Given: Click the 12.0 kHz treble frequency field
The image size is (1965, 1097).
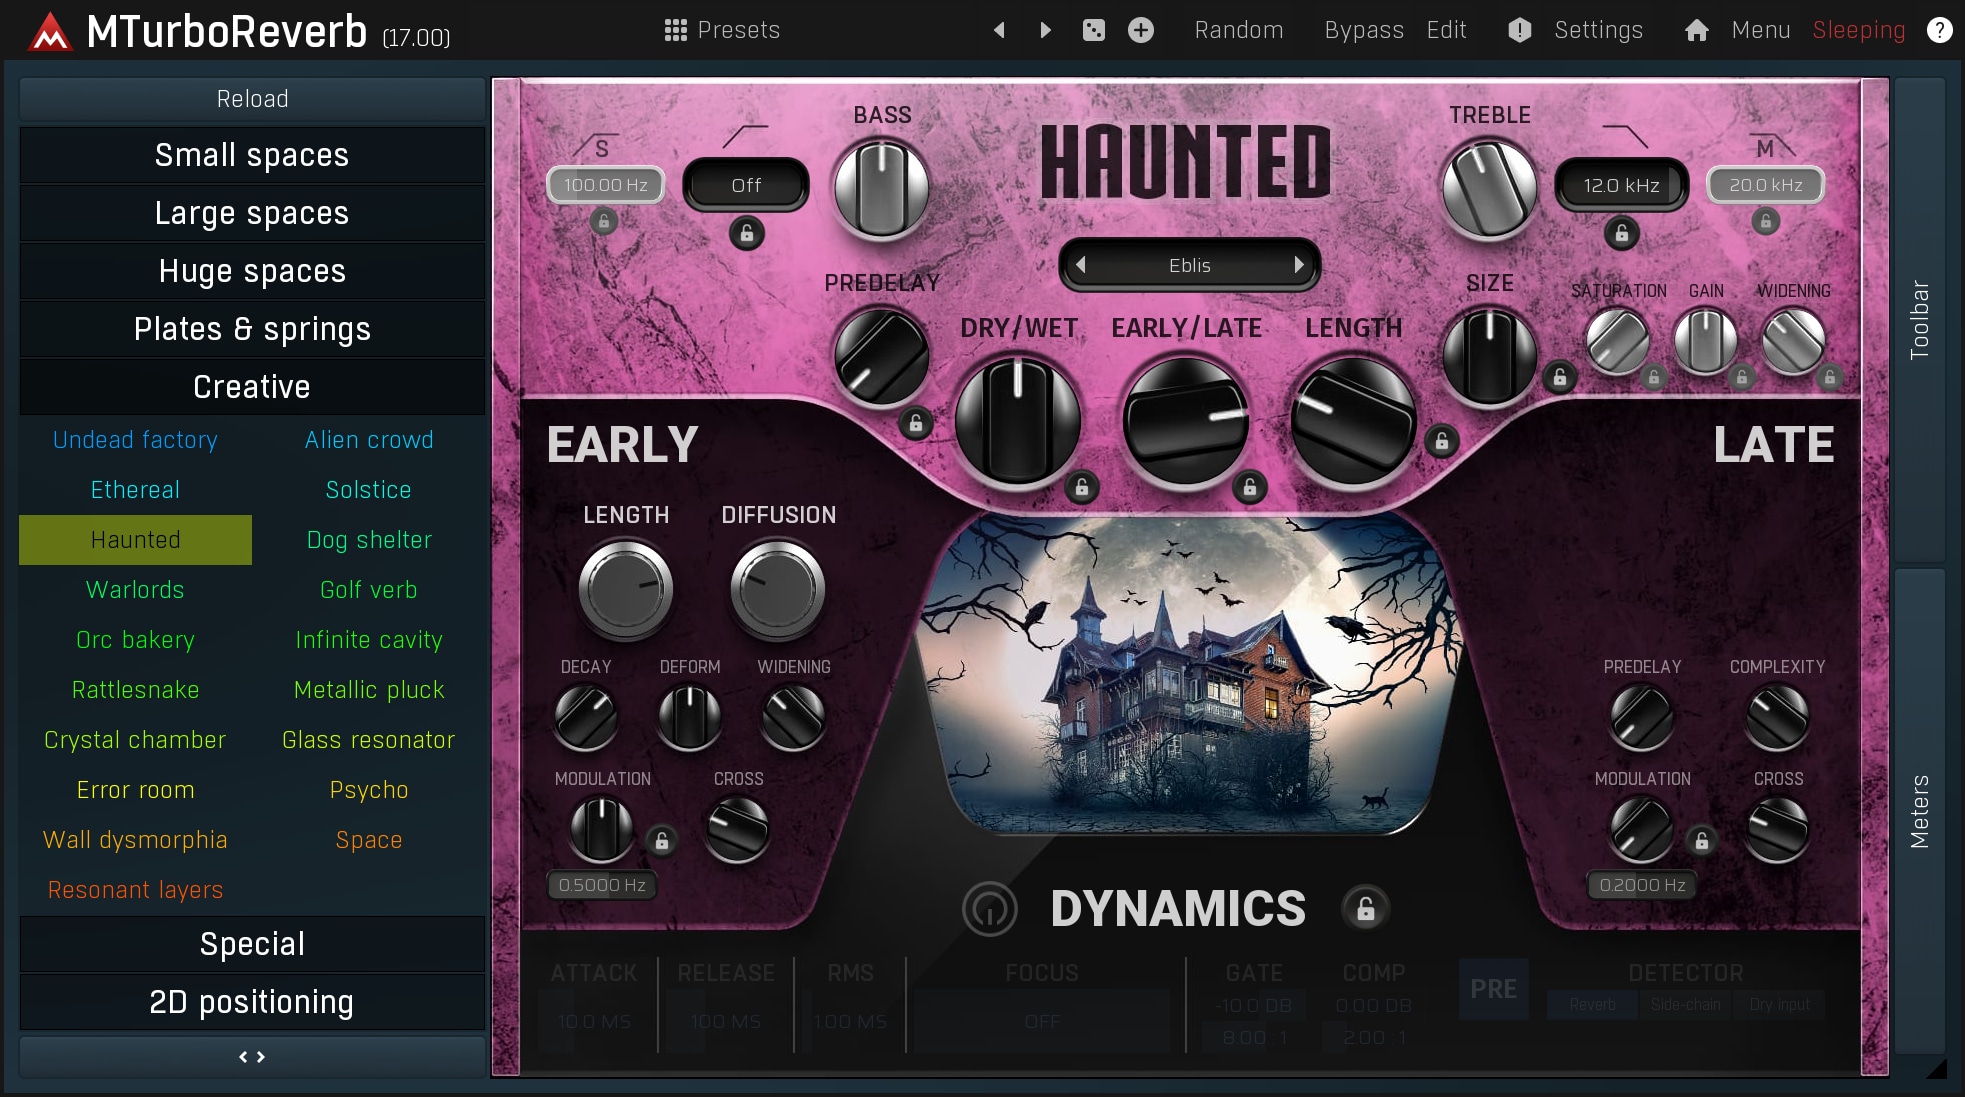Looking at the screenshot, I should tap(1621, 185).
